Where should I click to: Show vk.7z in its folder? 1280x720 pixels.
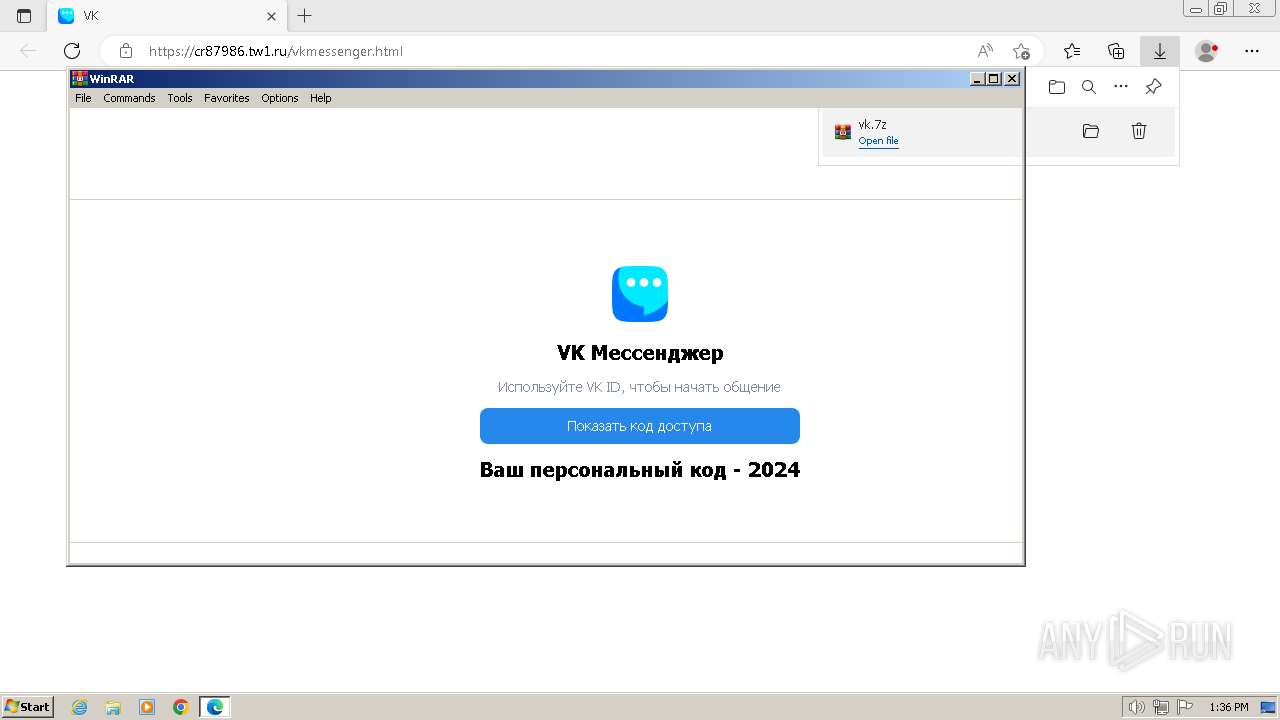(x=1091, y=131)
